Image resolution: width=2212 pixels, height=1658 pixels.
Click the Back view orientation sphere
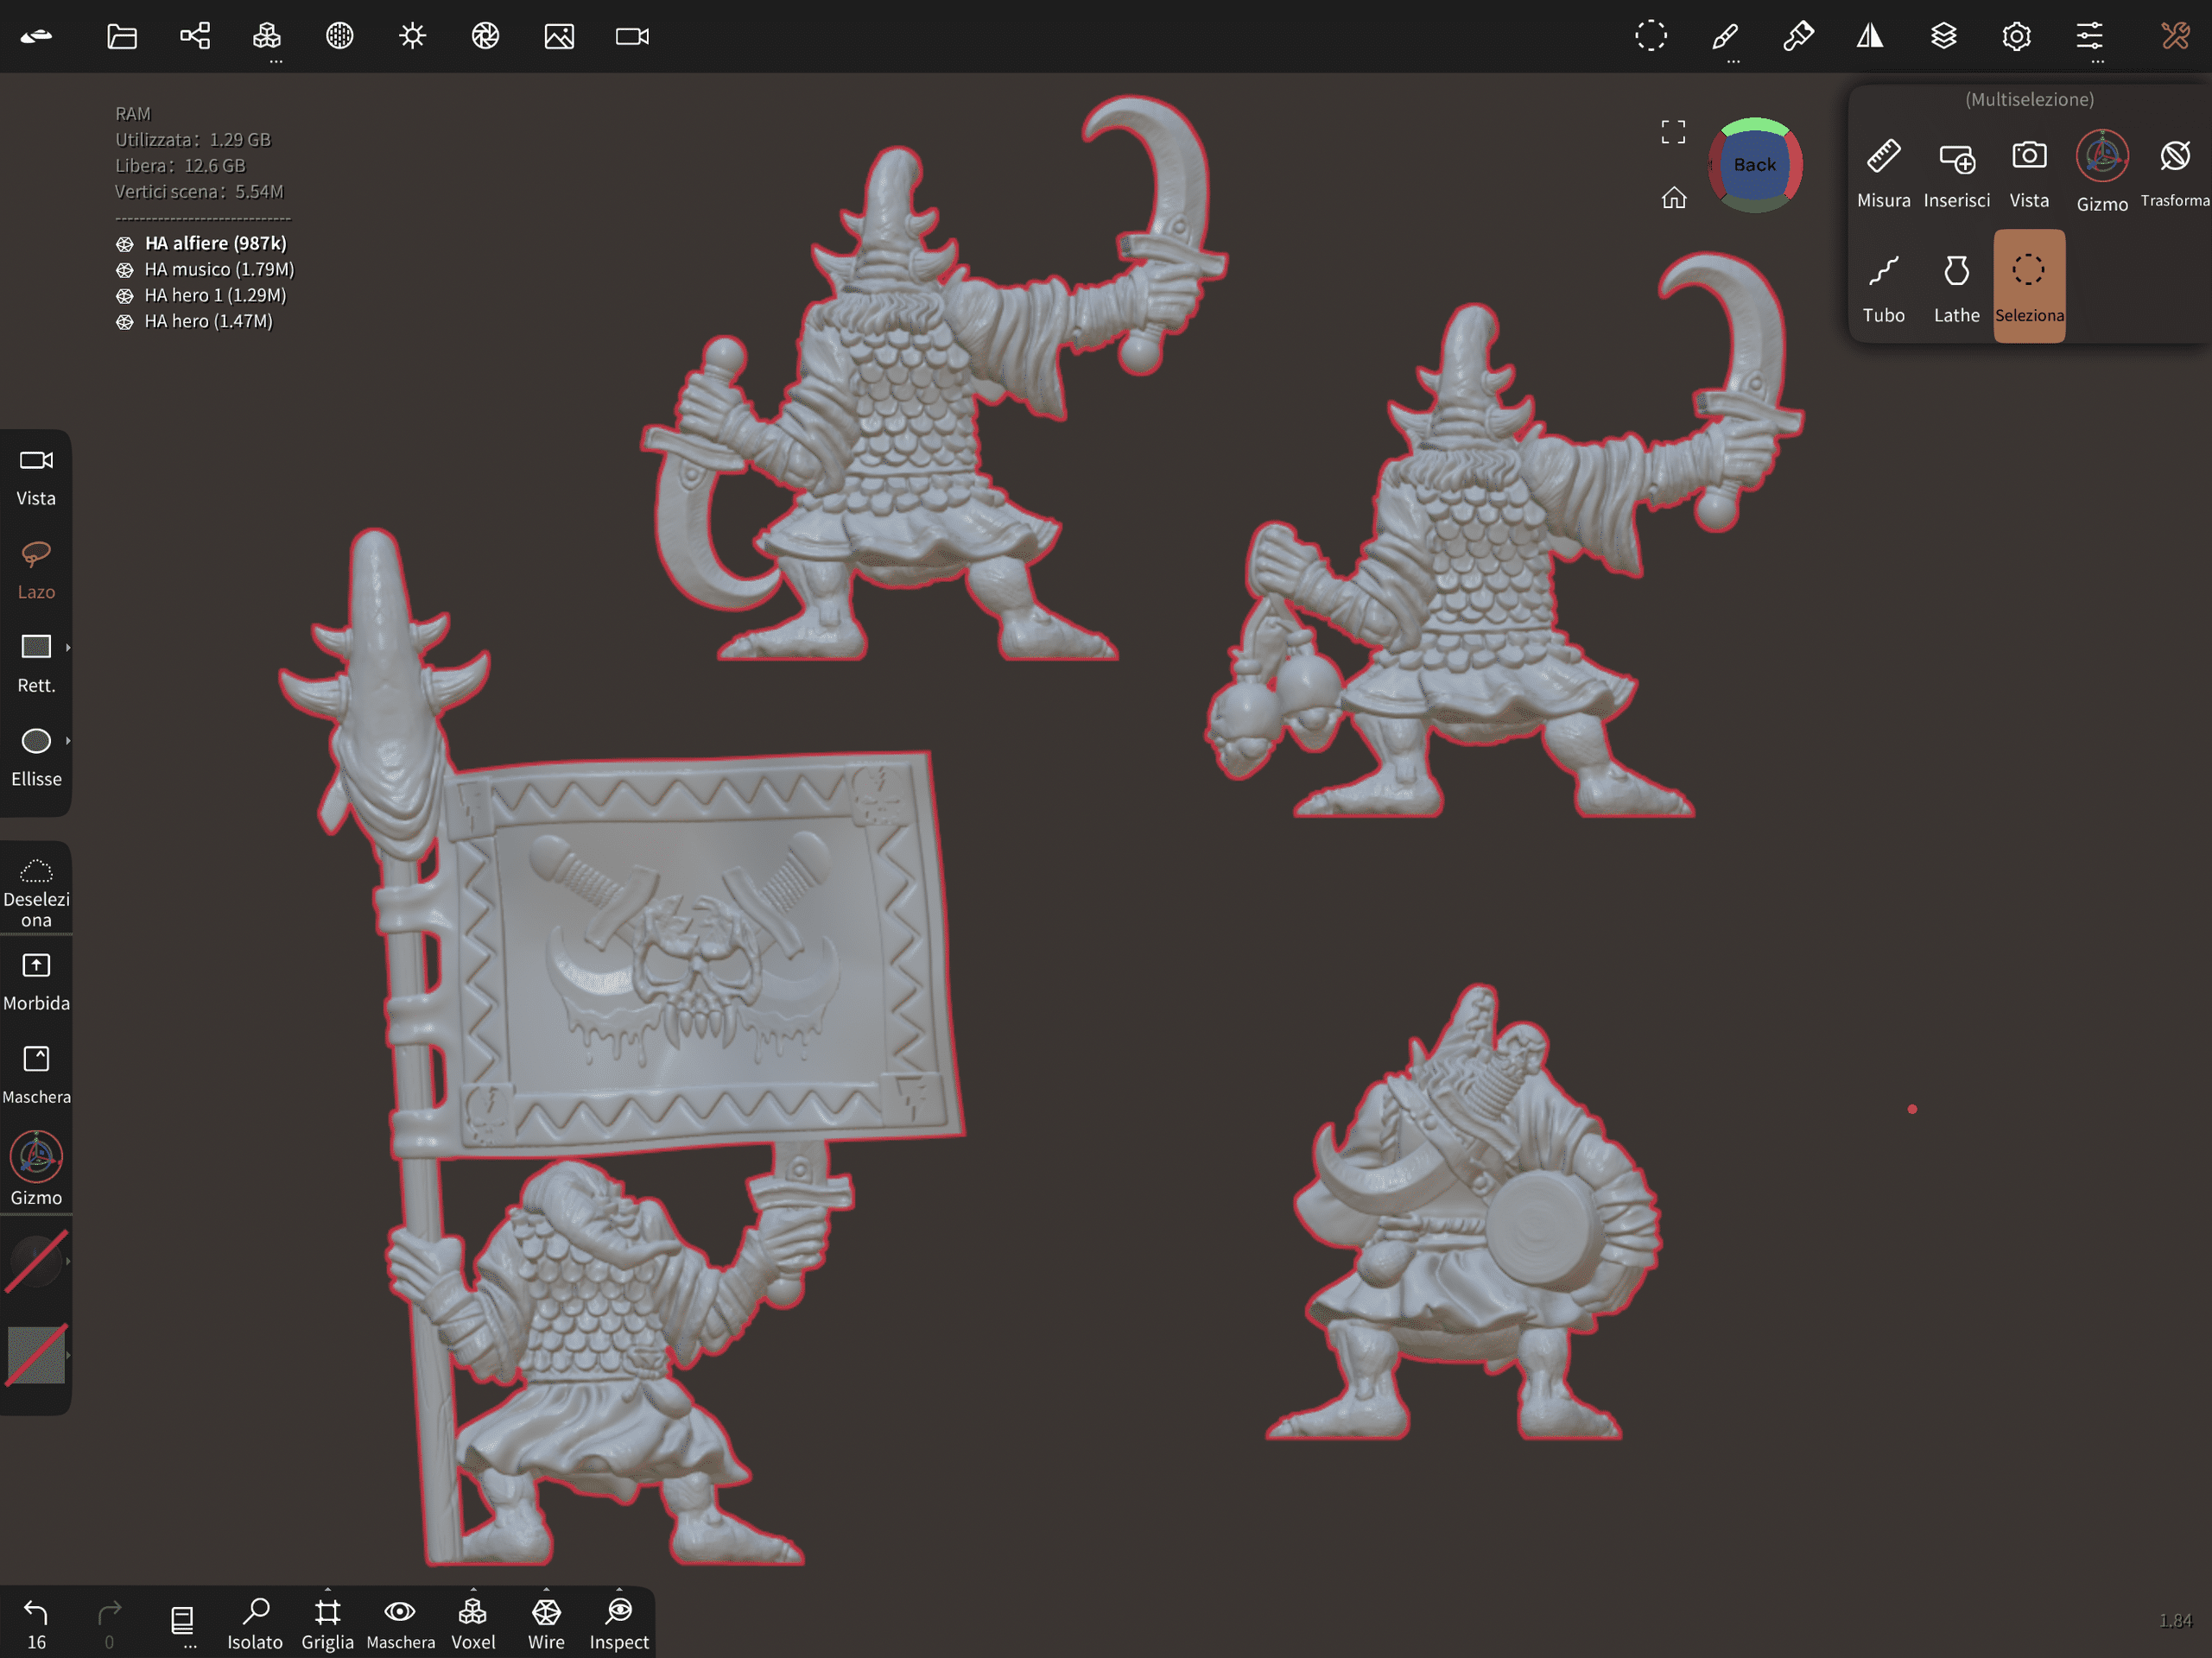1754,165
